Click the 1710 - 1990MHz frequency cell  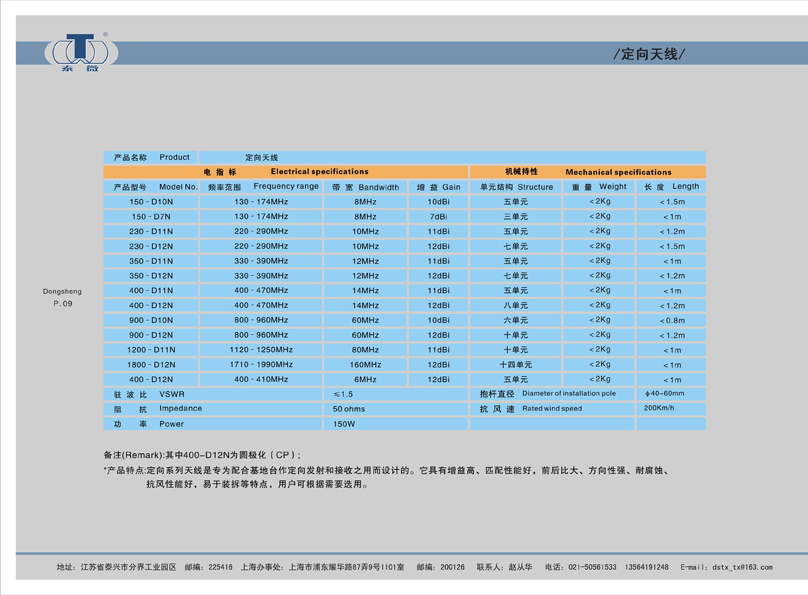(261, 365)
